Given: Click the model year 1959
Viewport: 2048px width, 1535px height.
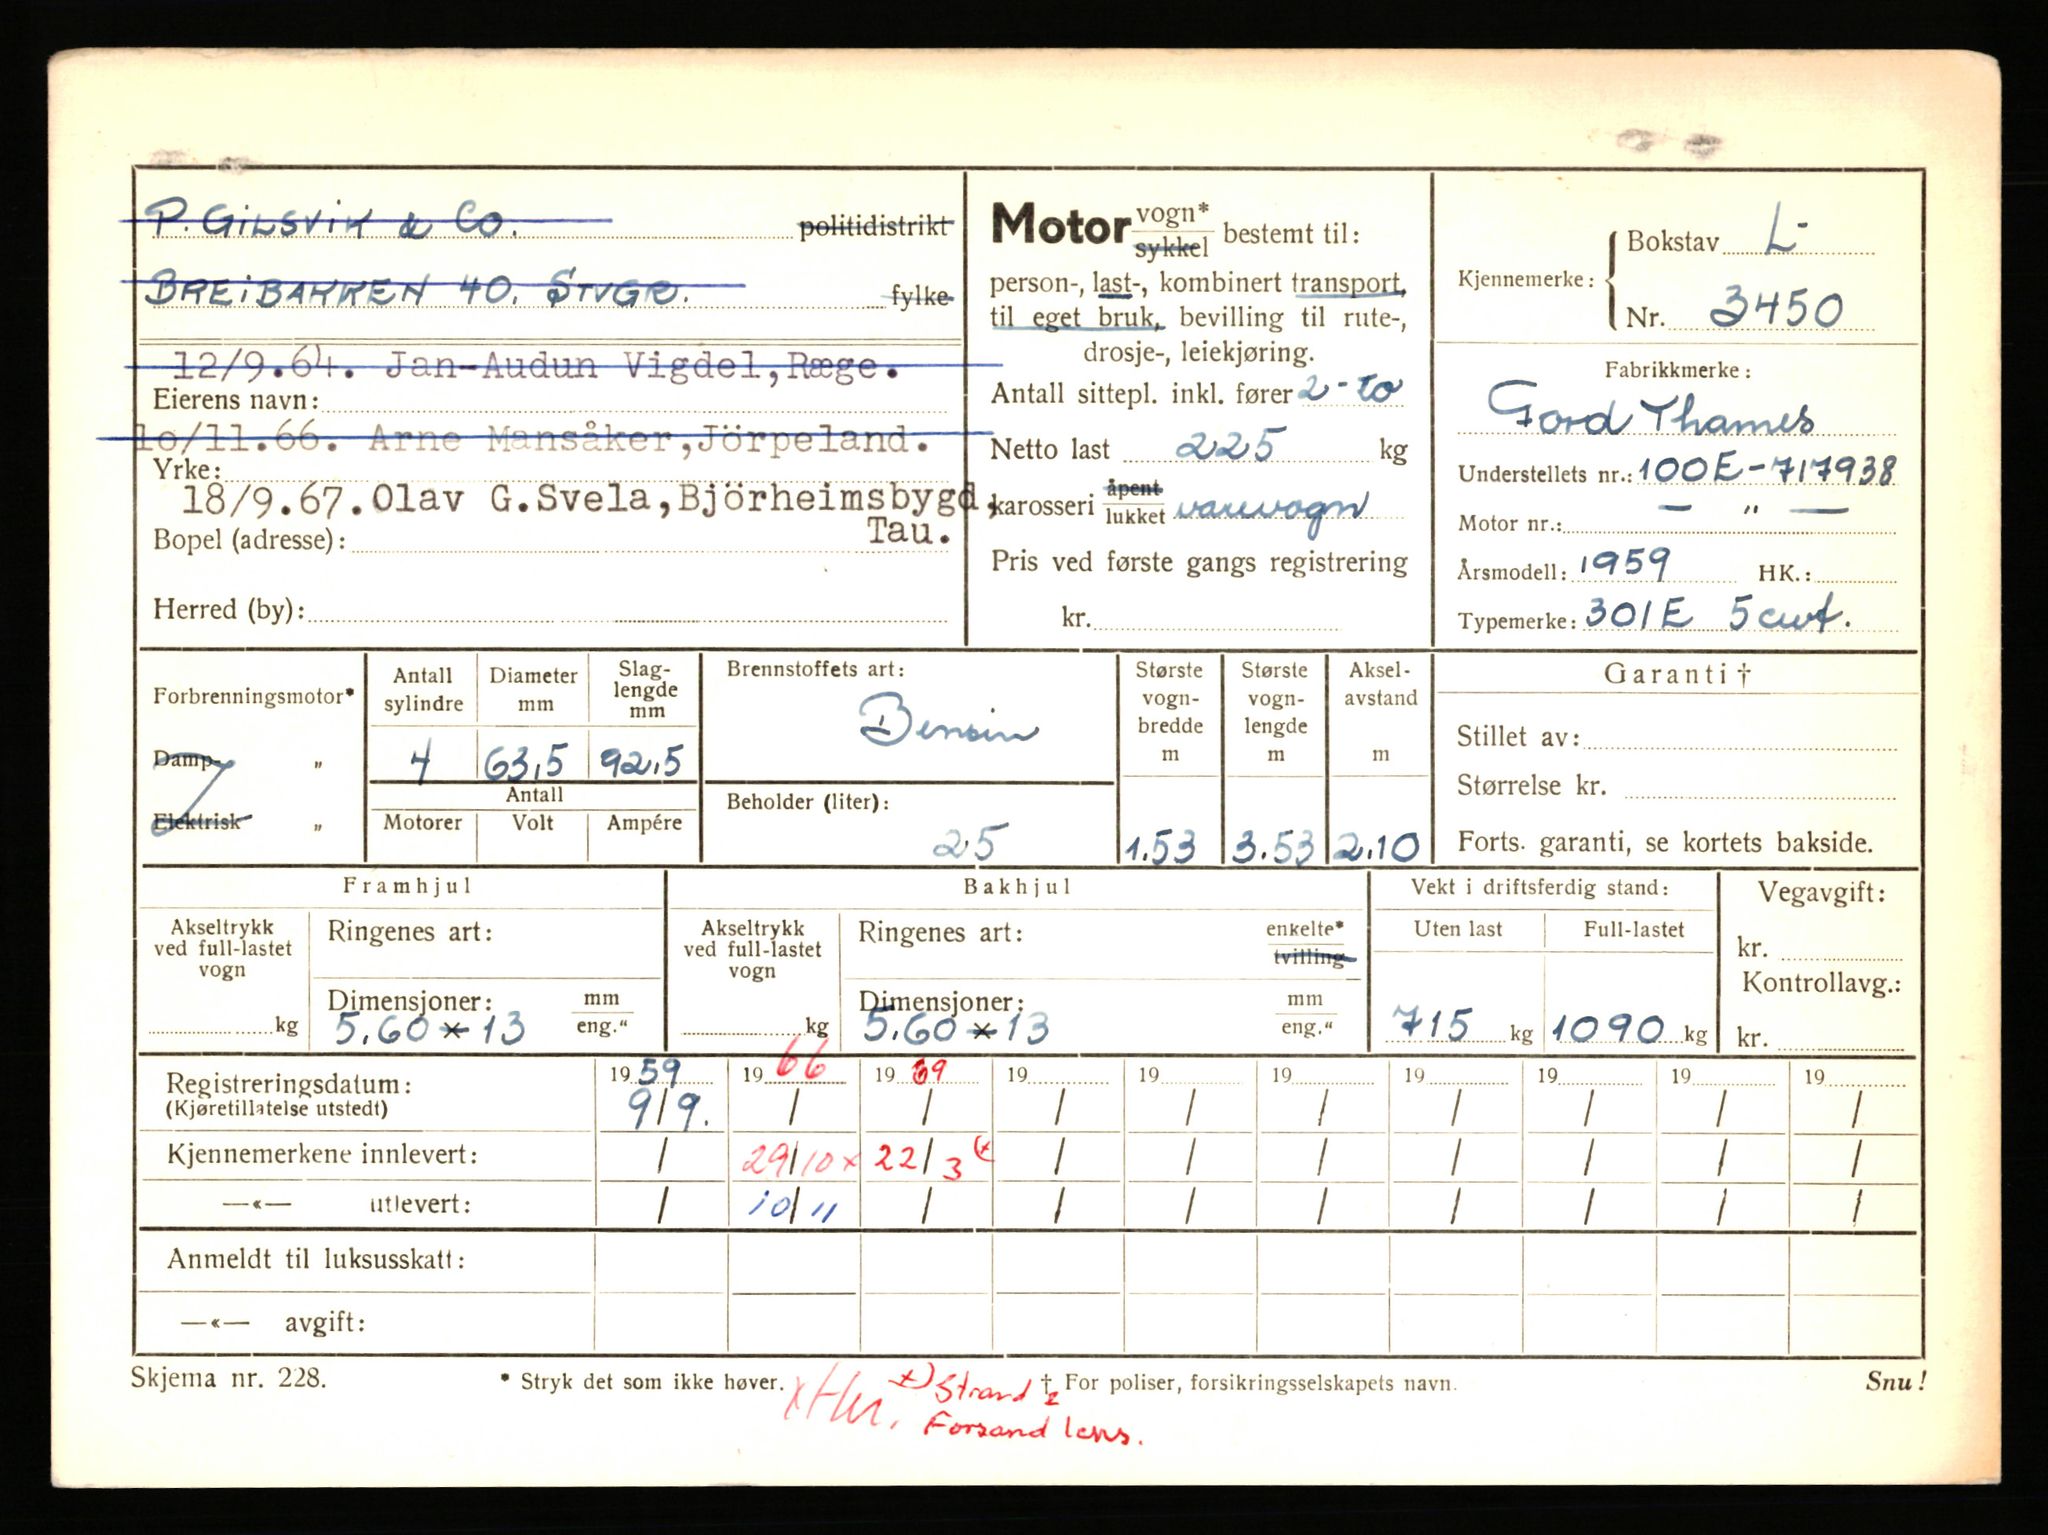Looking at the screenshot, I should point(1624,565).
